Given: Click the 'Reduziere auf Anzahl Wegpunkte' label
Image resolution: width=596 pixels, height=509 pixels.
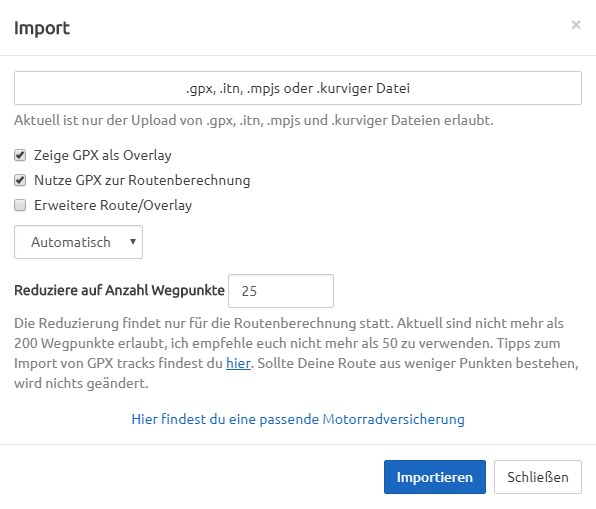Looking at the screenshot, I should pos(119,290).
